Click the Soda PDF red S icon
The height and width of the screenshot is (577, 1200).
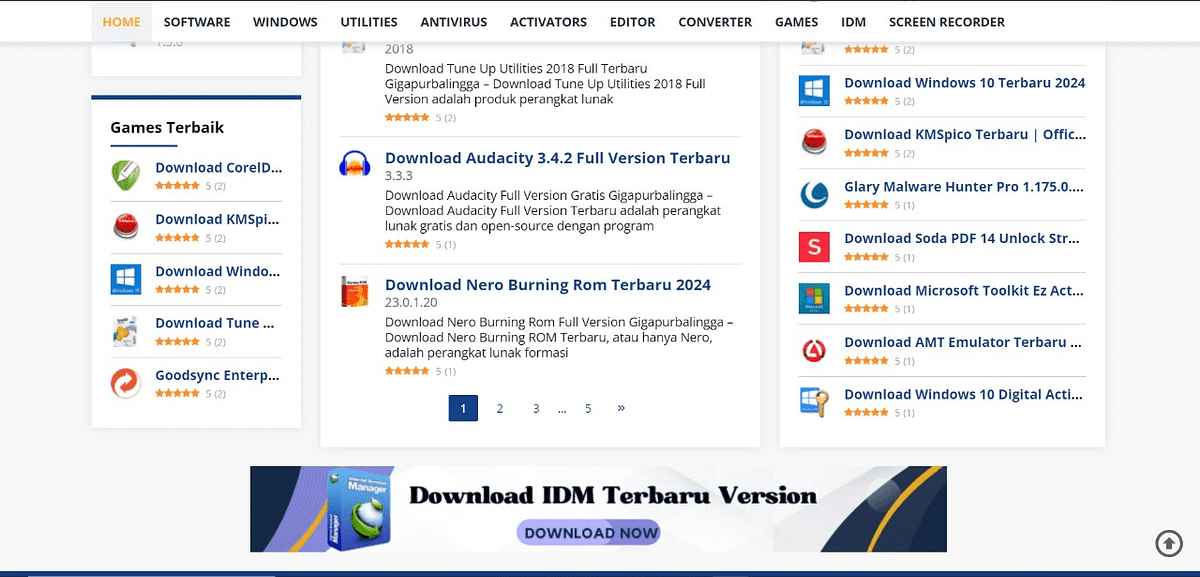pyautogui.click(x=815, y=246)
